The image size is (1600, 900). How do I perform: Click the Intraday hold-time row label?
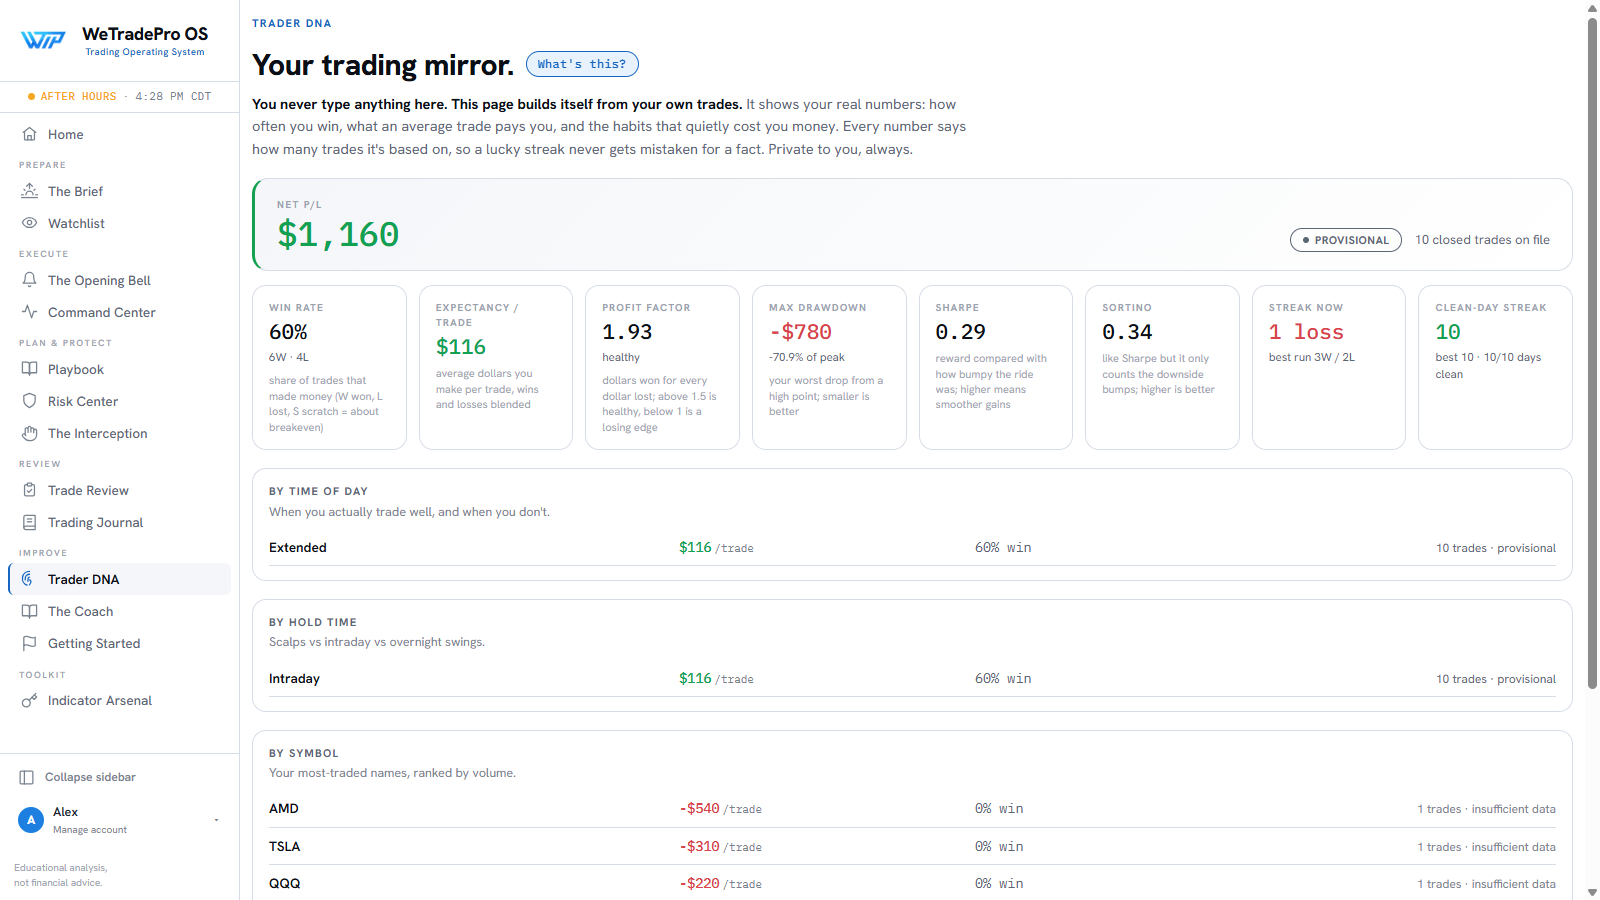pos(294,678)
